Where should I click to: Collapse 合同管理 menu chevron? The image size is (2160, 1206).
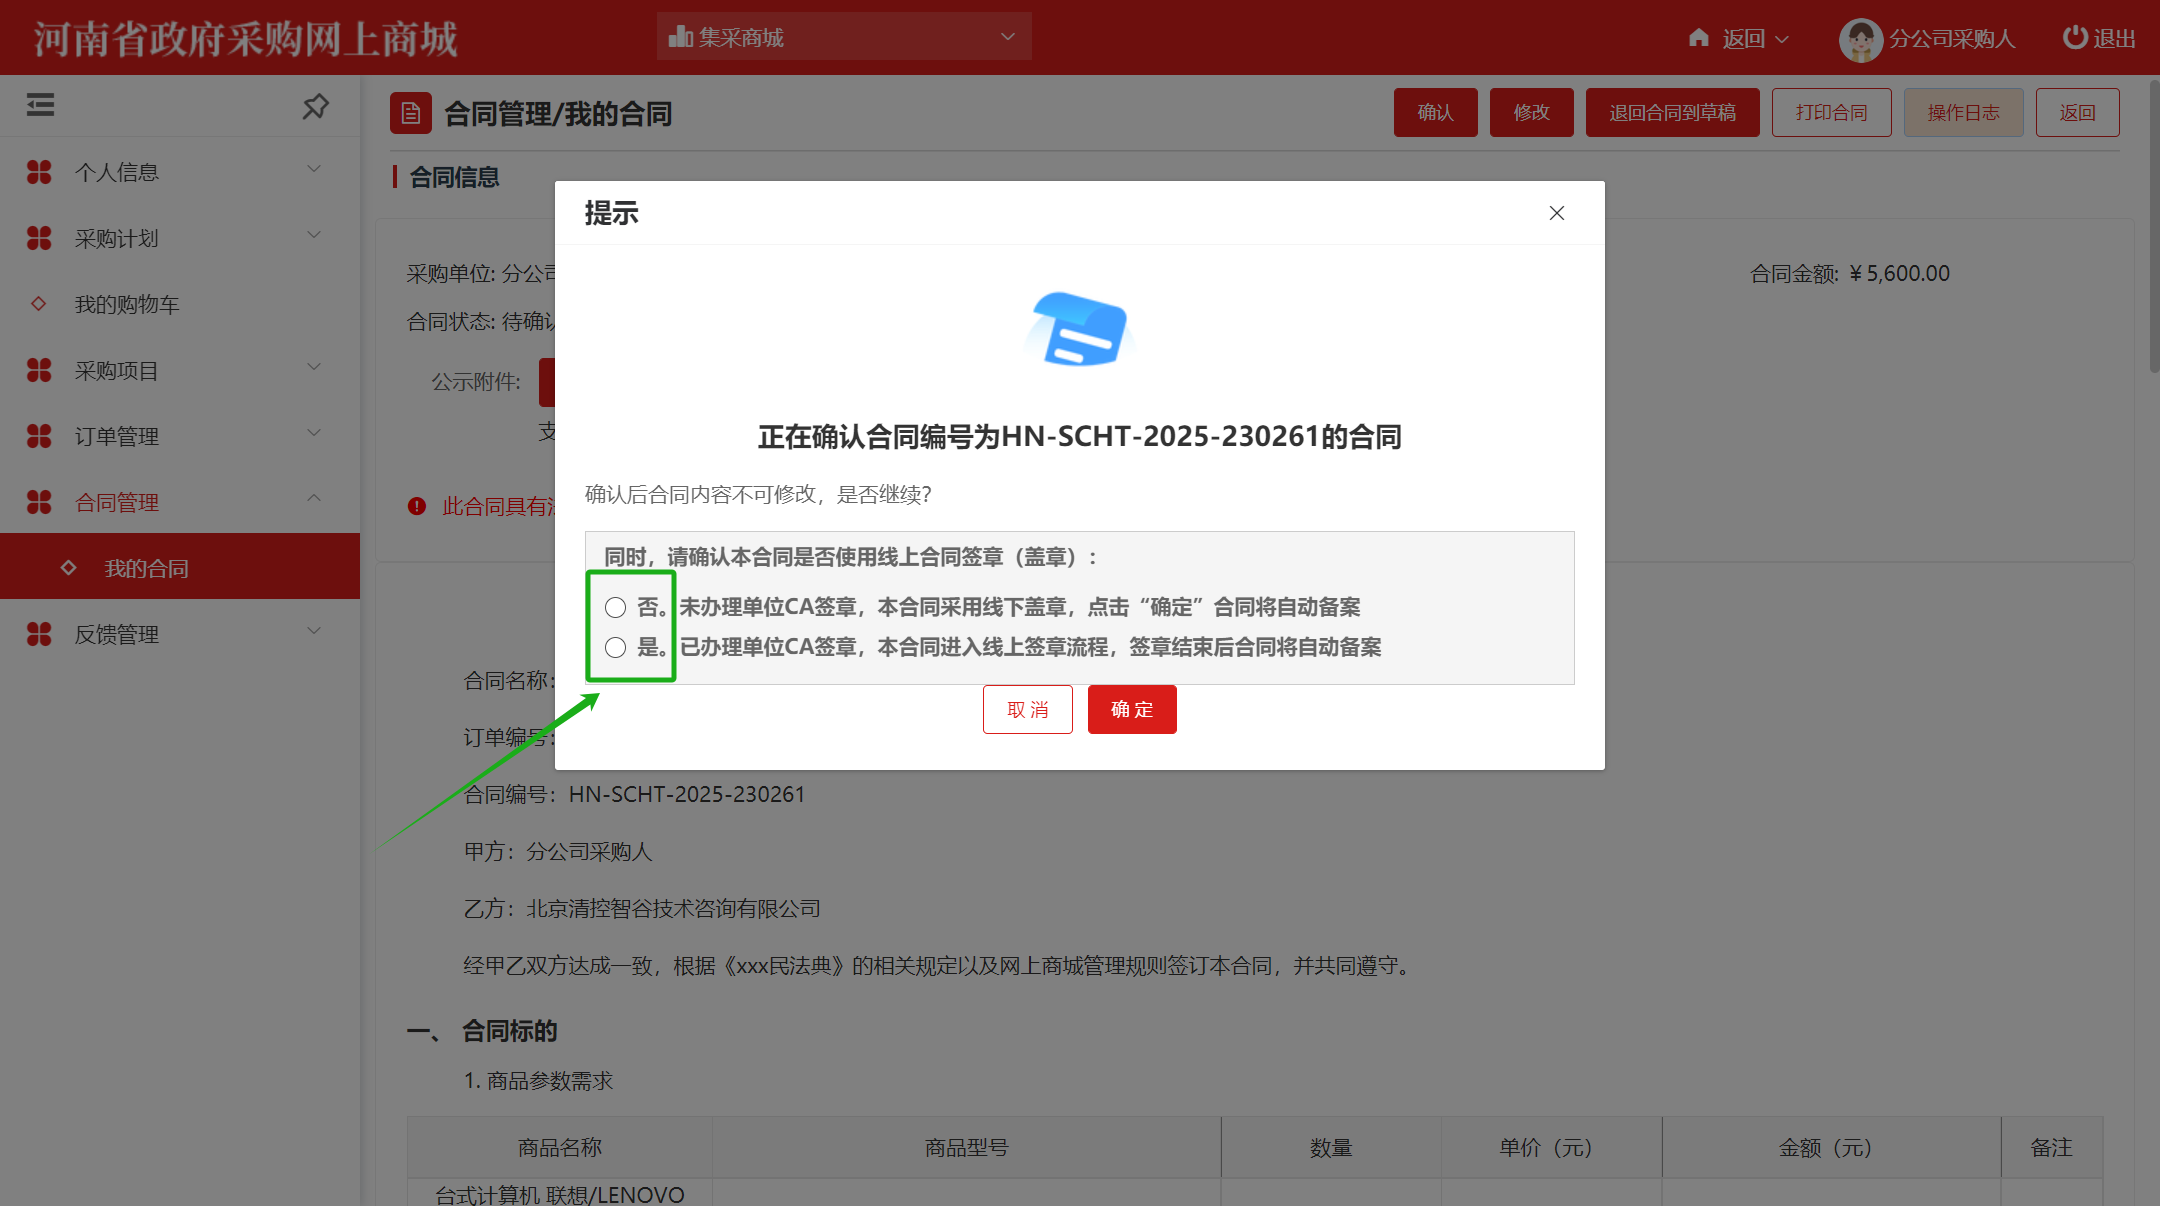pos(314,498)
